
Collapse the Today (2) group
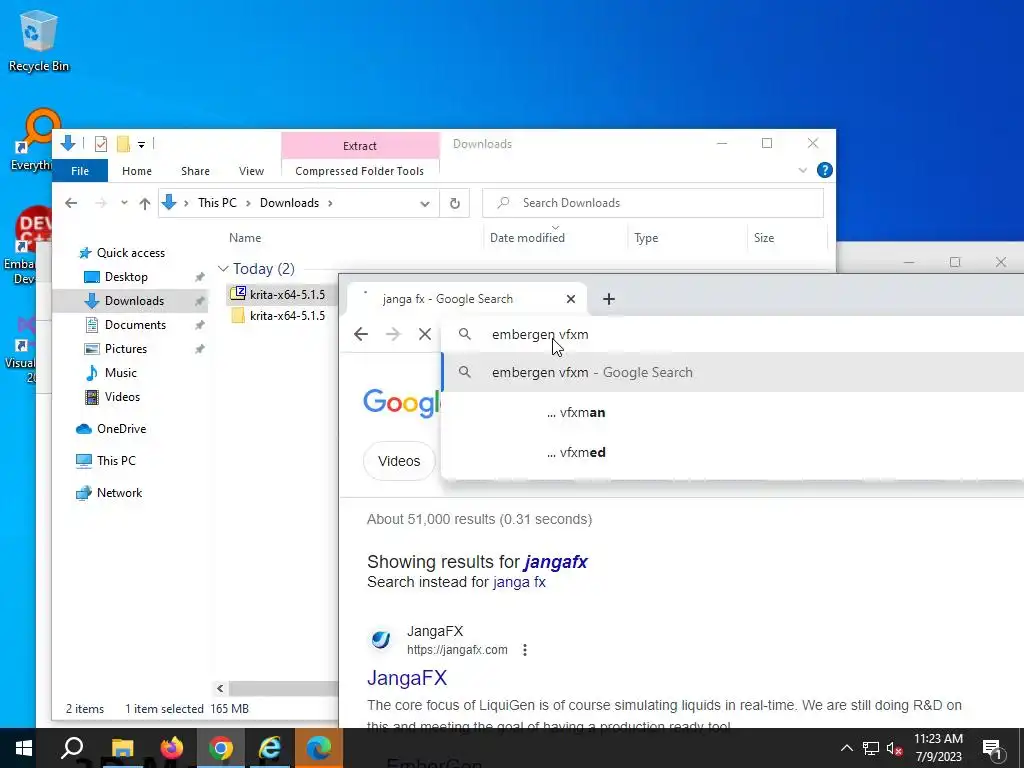tap(223, 269)
